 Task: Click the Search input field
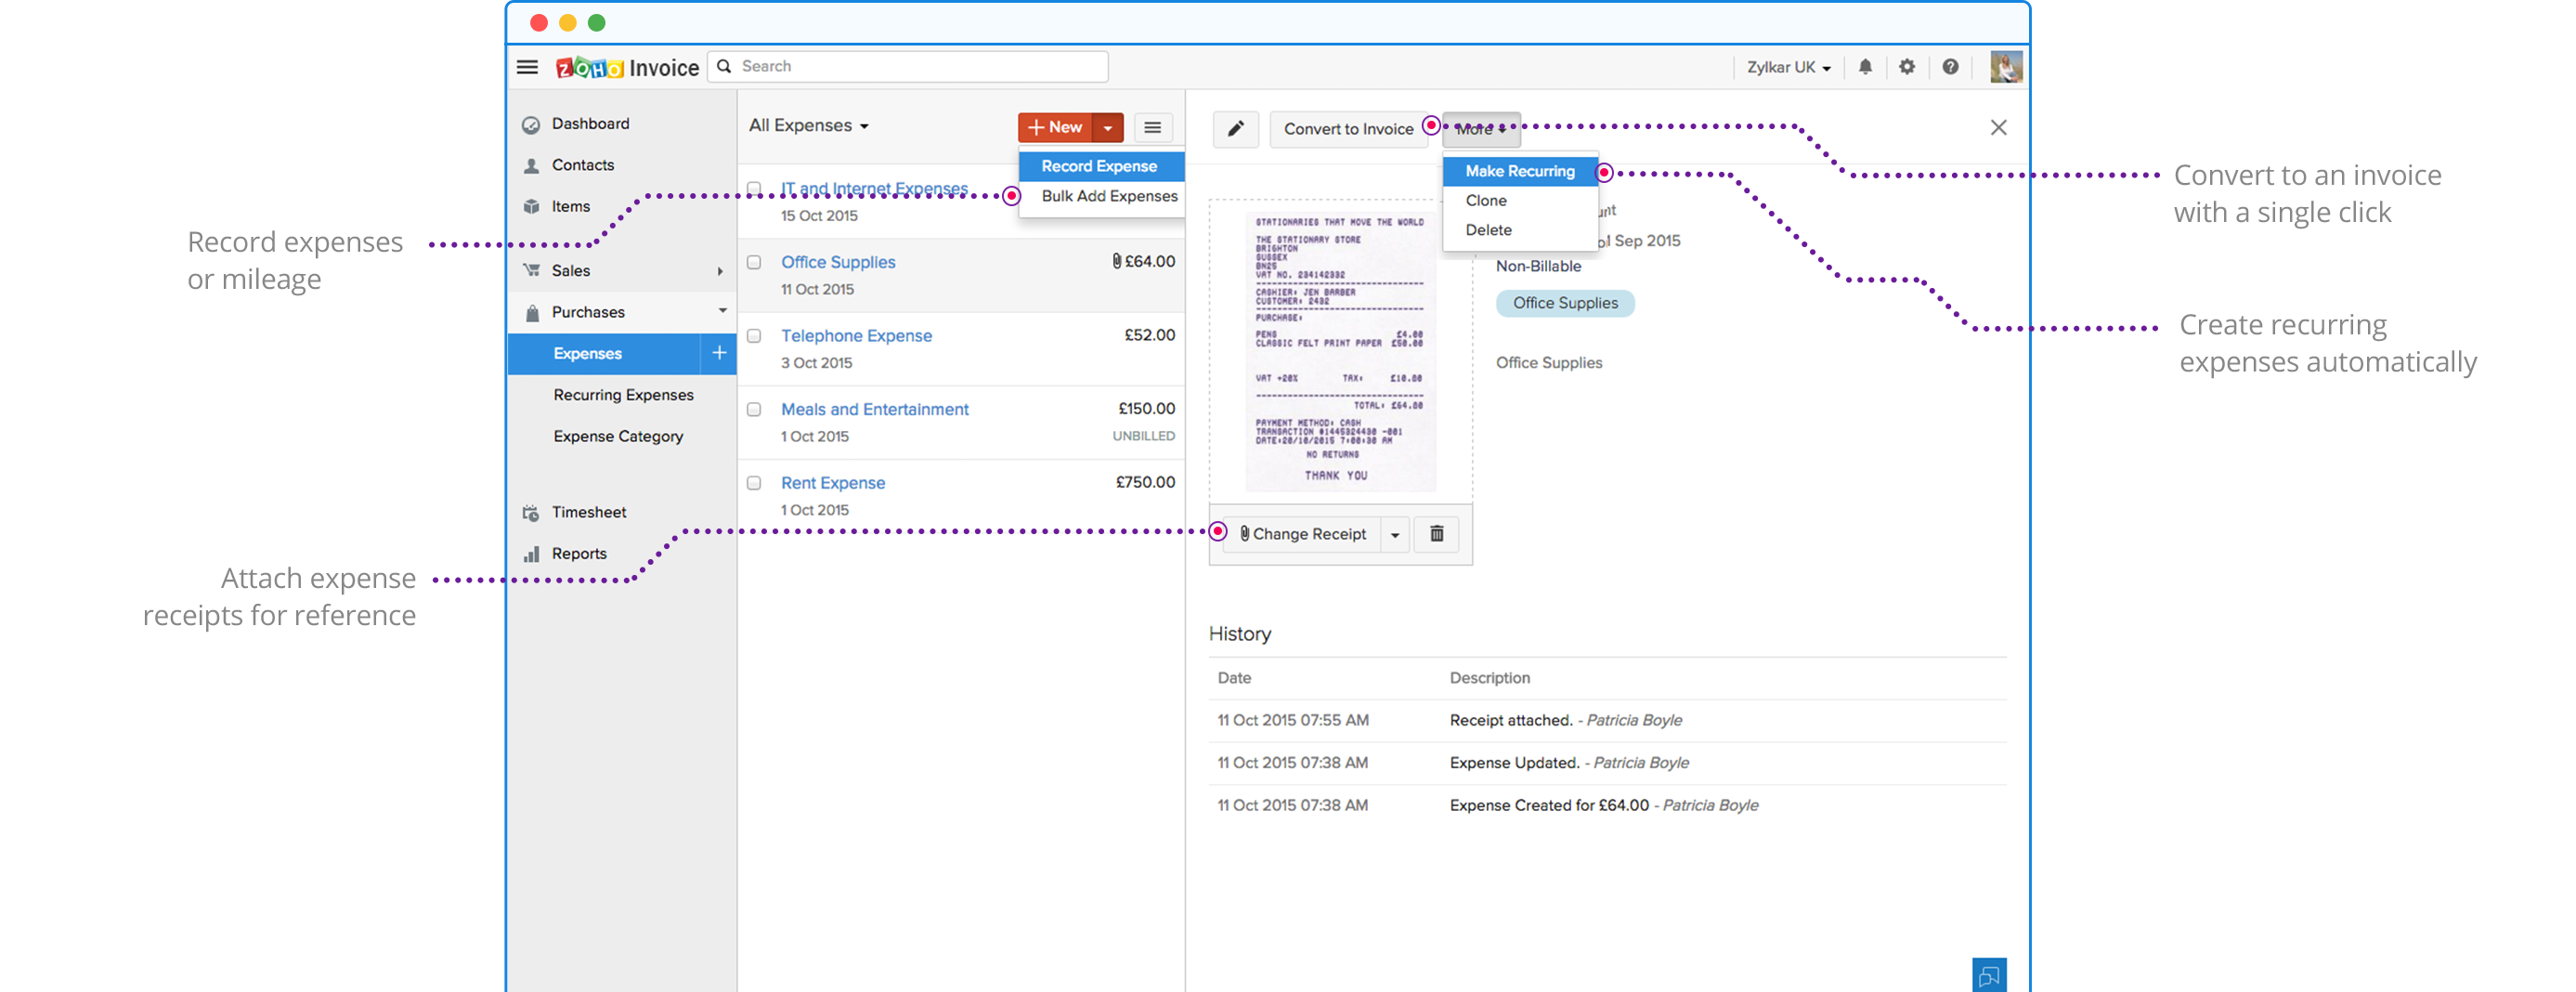tap(920, 66)
